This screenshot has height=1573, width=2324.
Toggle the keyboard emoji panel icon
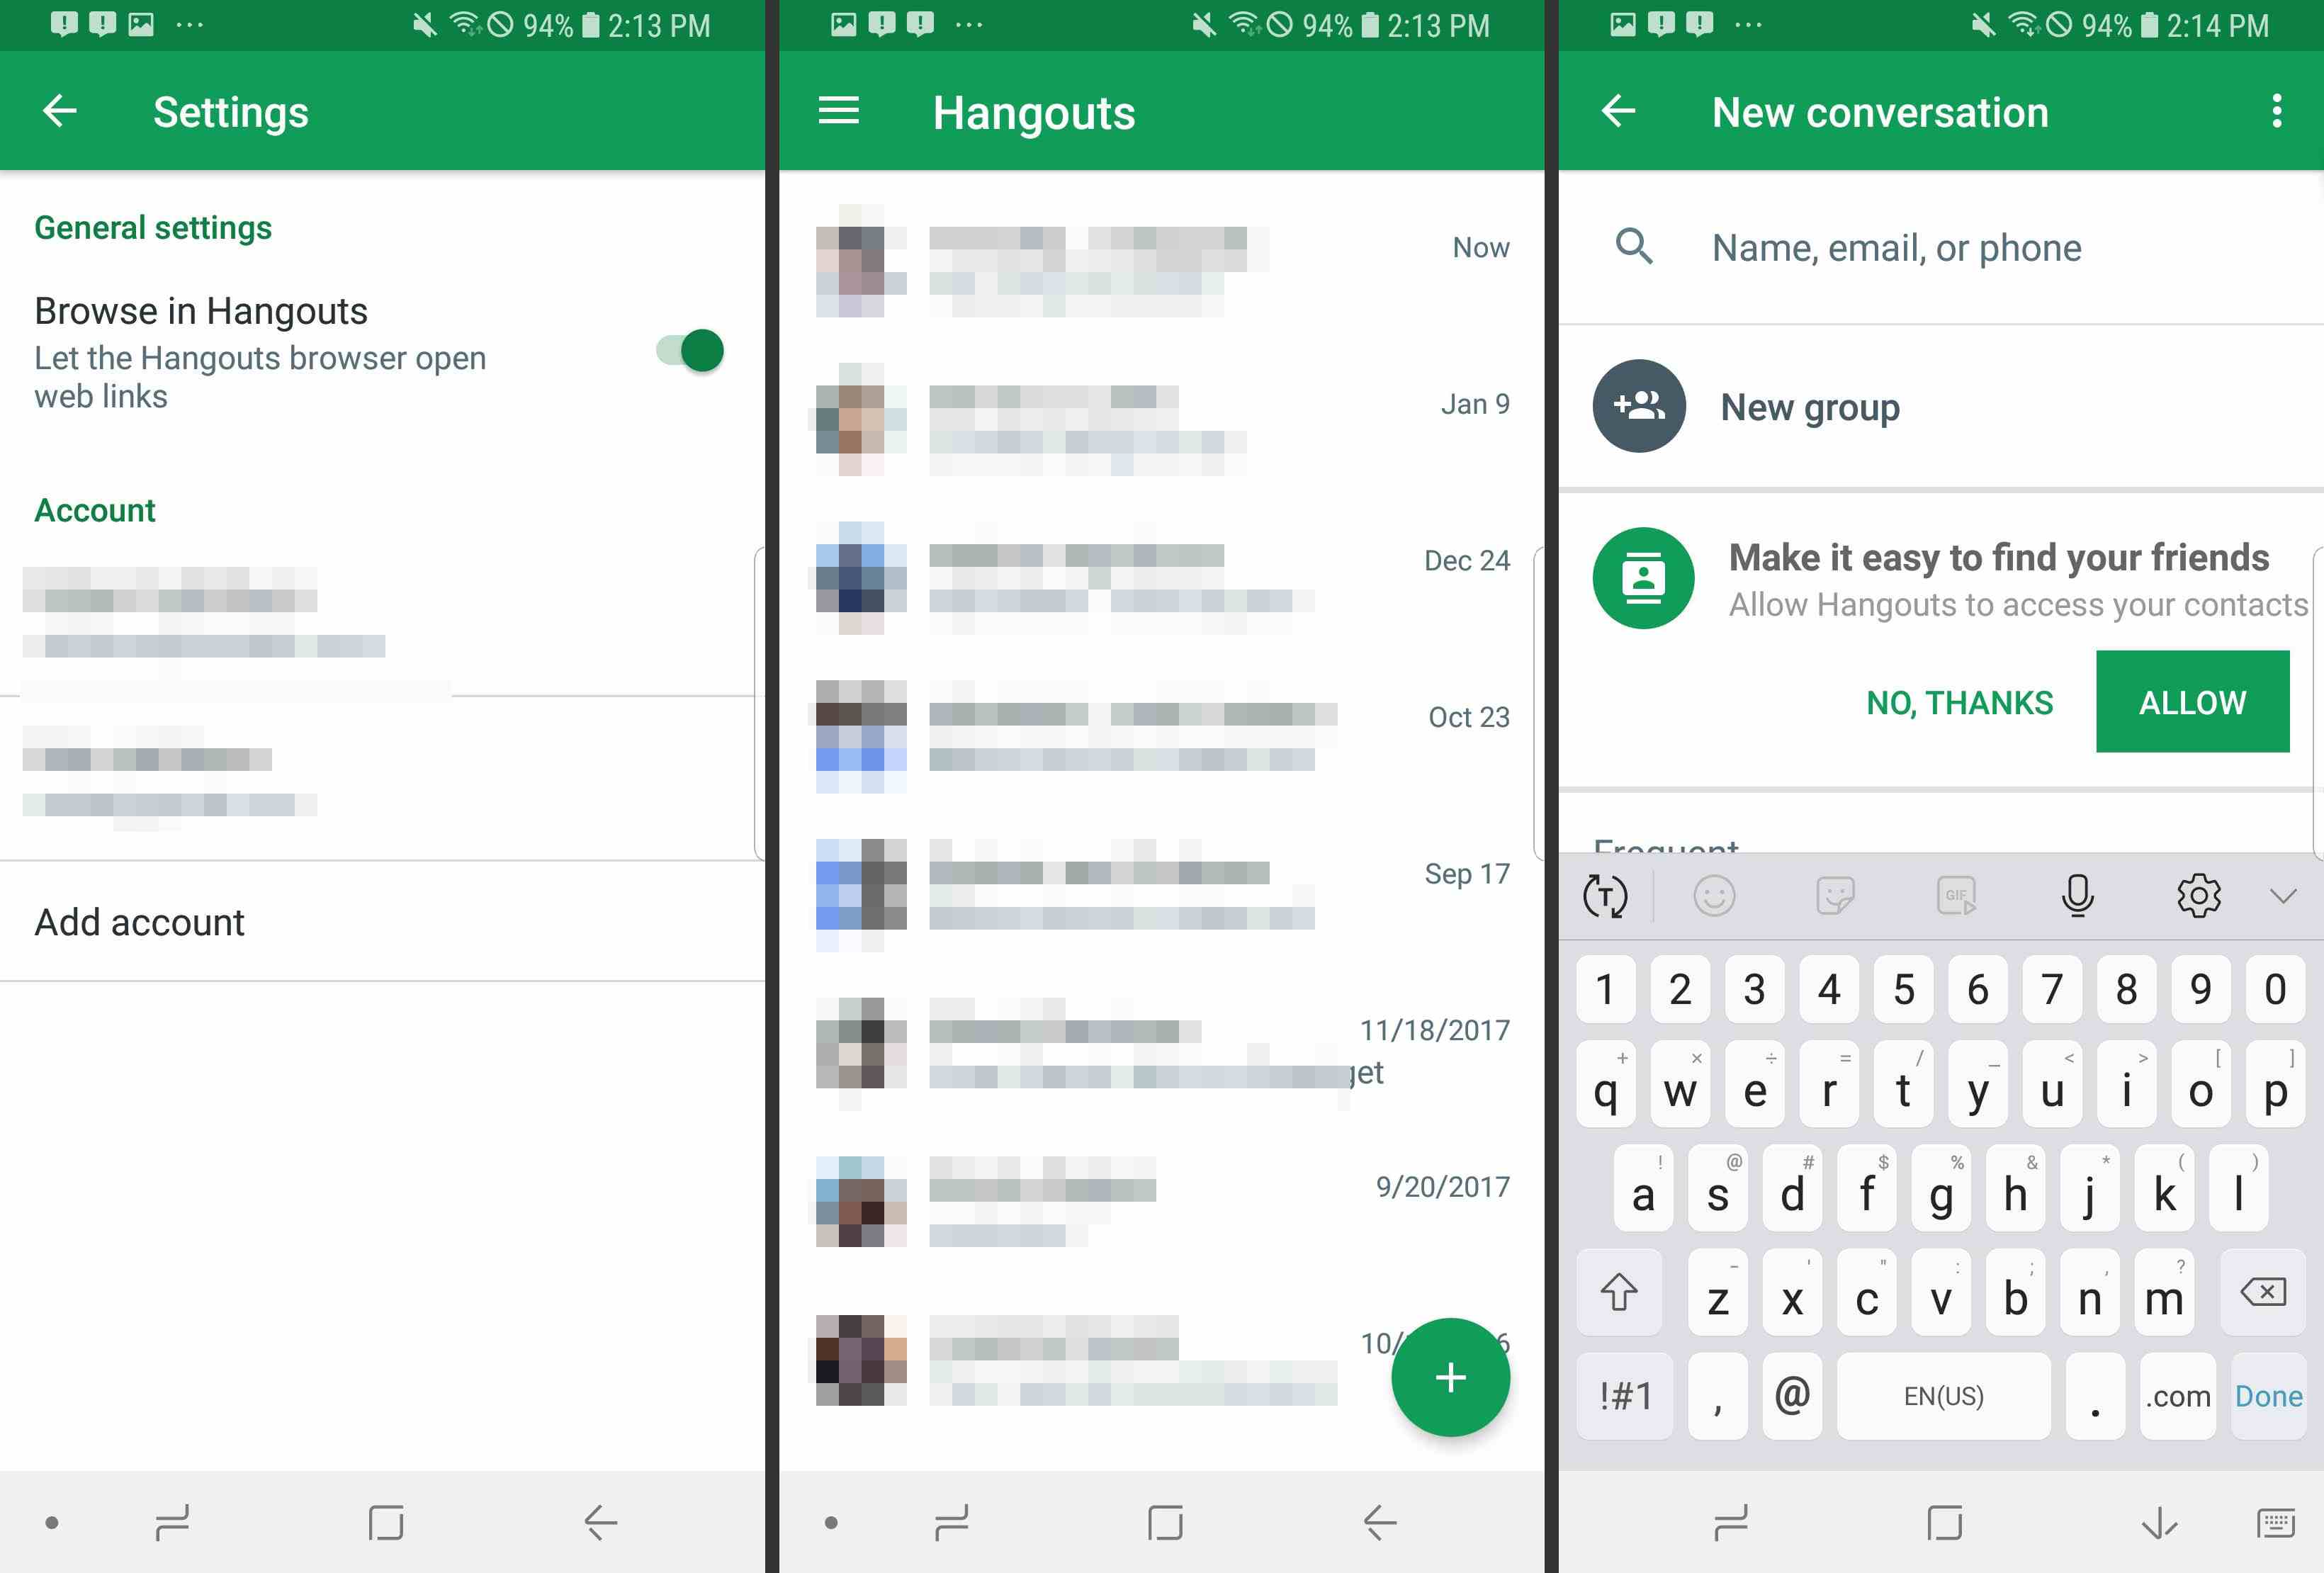click(x=1717, y=896)
